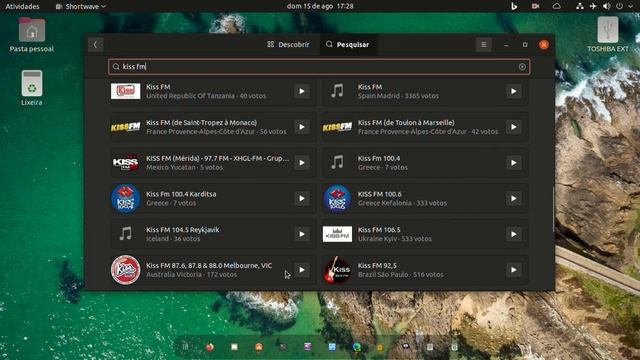
Task: Play Kiss Fm 100.4 Greece station
Action: (x=513, y=163)
